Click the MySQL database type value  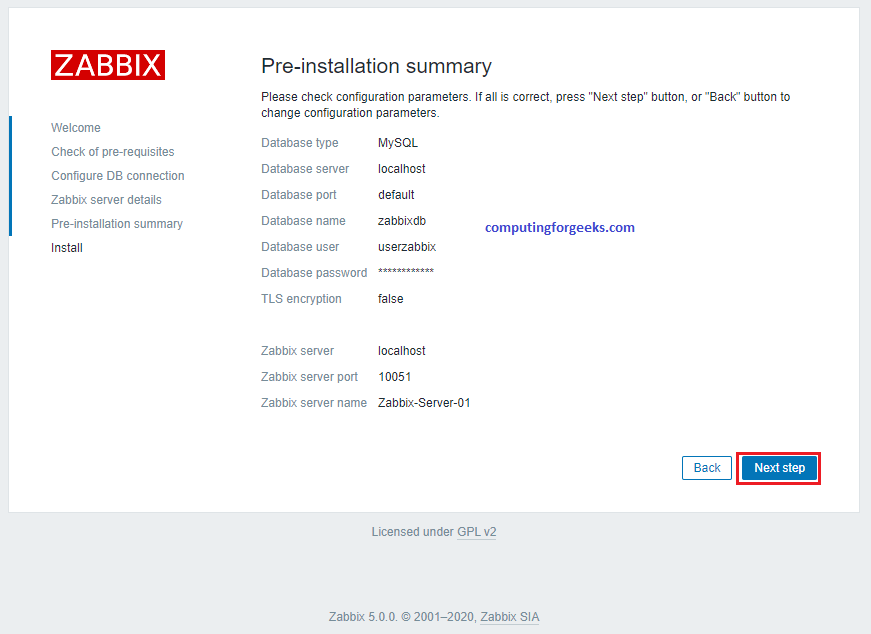398,143
